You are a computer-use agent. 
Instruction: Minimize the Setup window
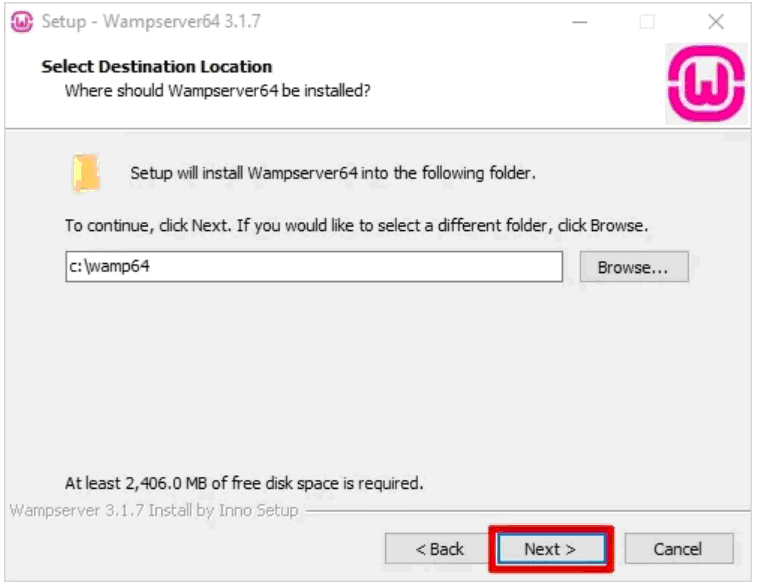point(579,22)
